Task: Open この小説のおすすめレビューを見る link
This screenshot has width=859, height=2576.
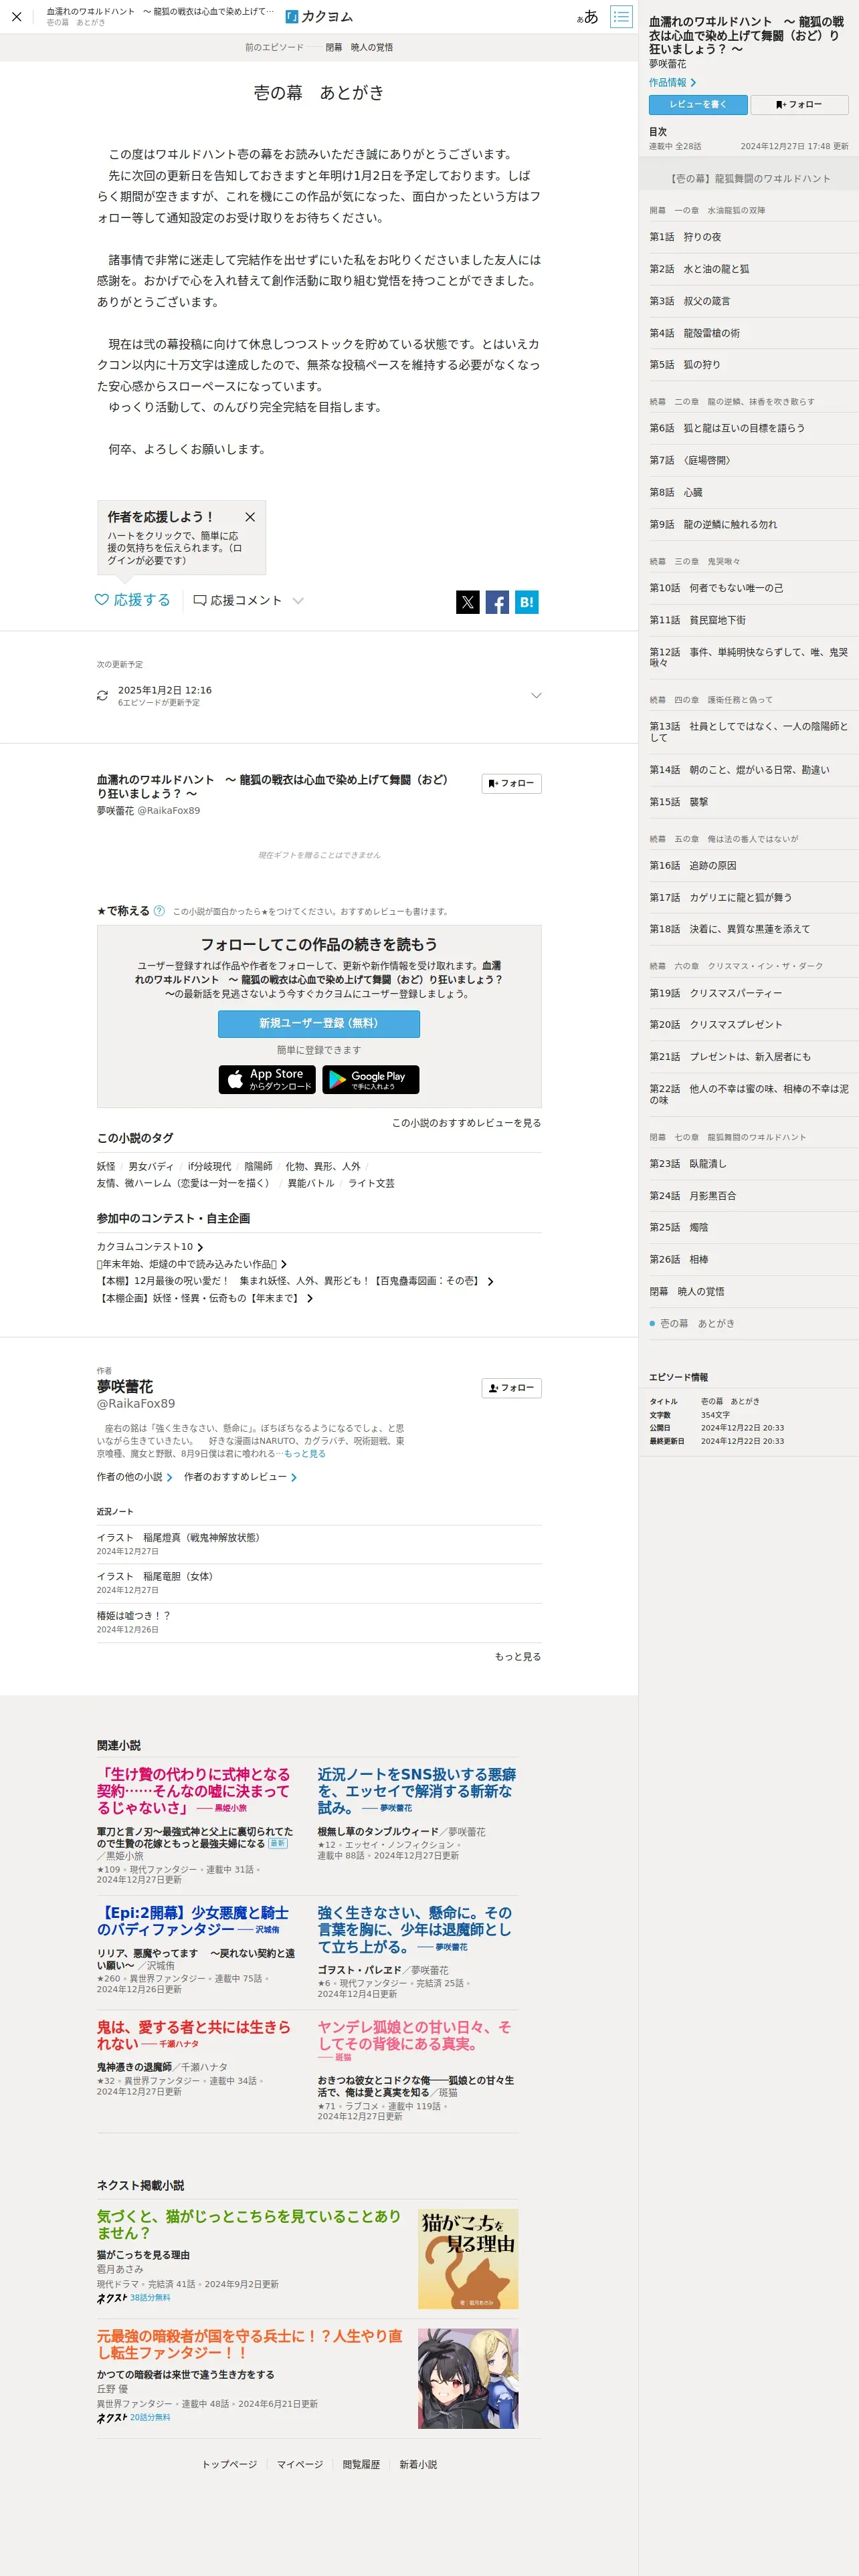Action: point(466,1123)
